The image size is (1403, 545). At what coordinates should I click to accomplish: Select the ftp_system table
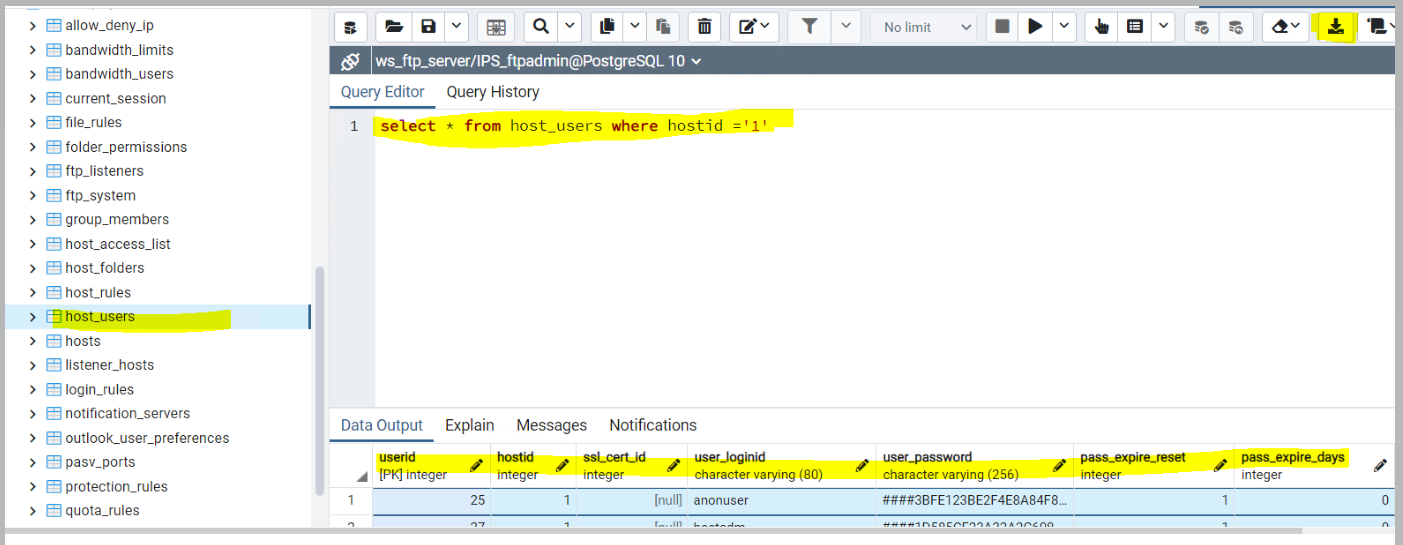pos(100,195)
